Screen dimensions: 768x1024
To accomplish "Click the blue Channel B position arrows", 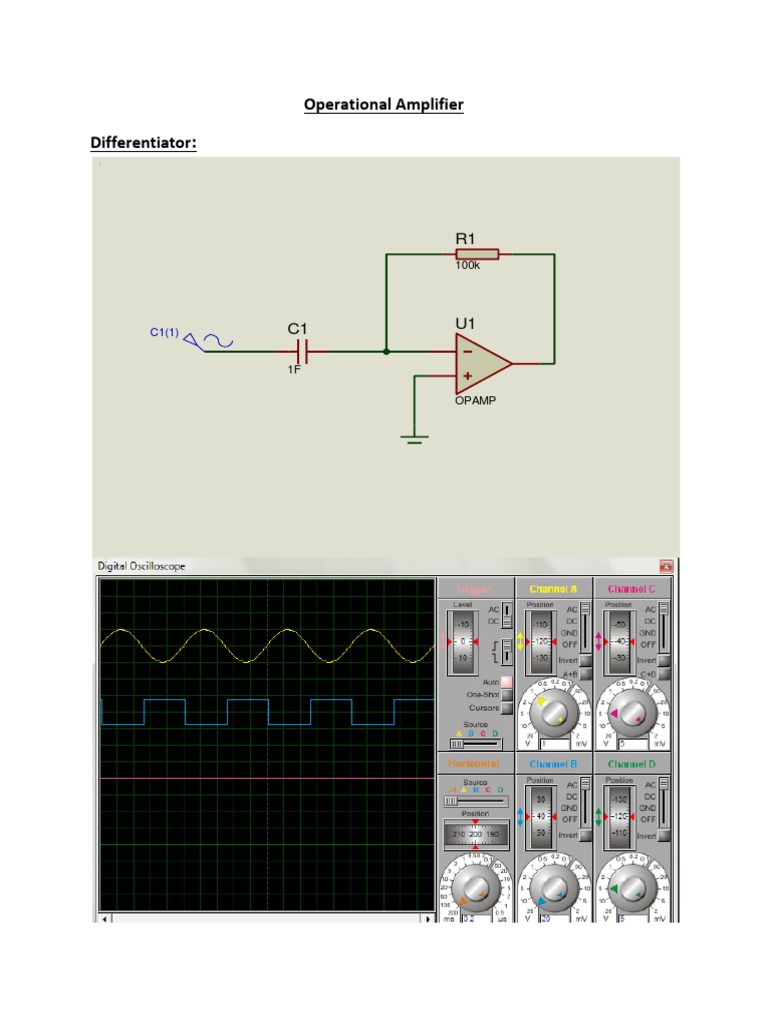I will (x=520, y=817).
